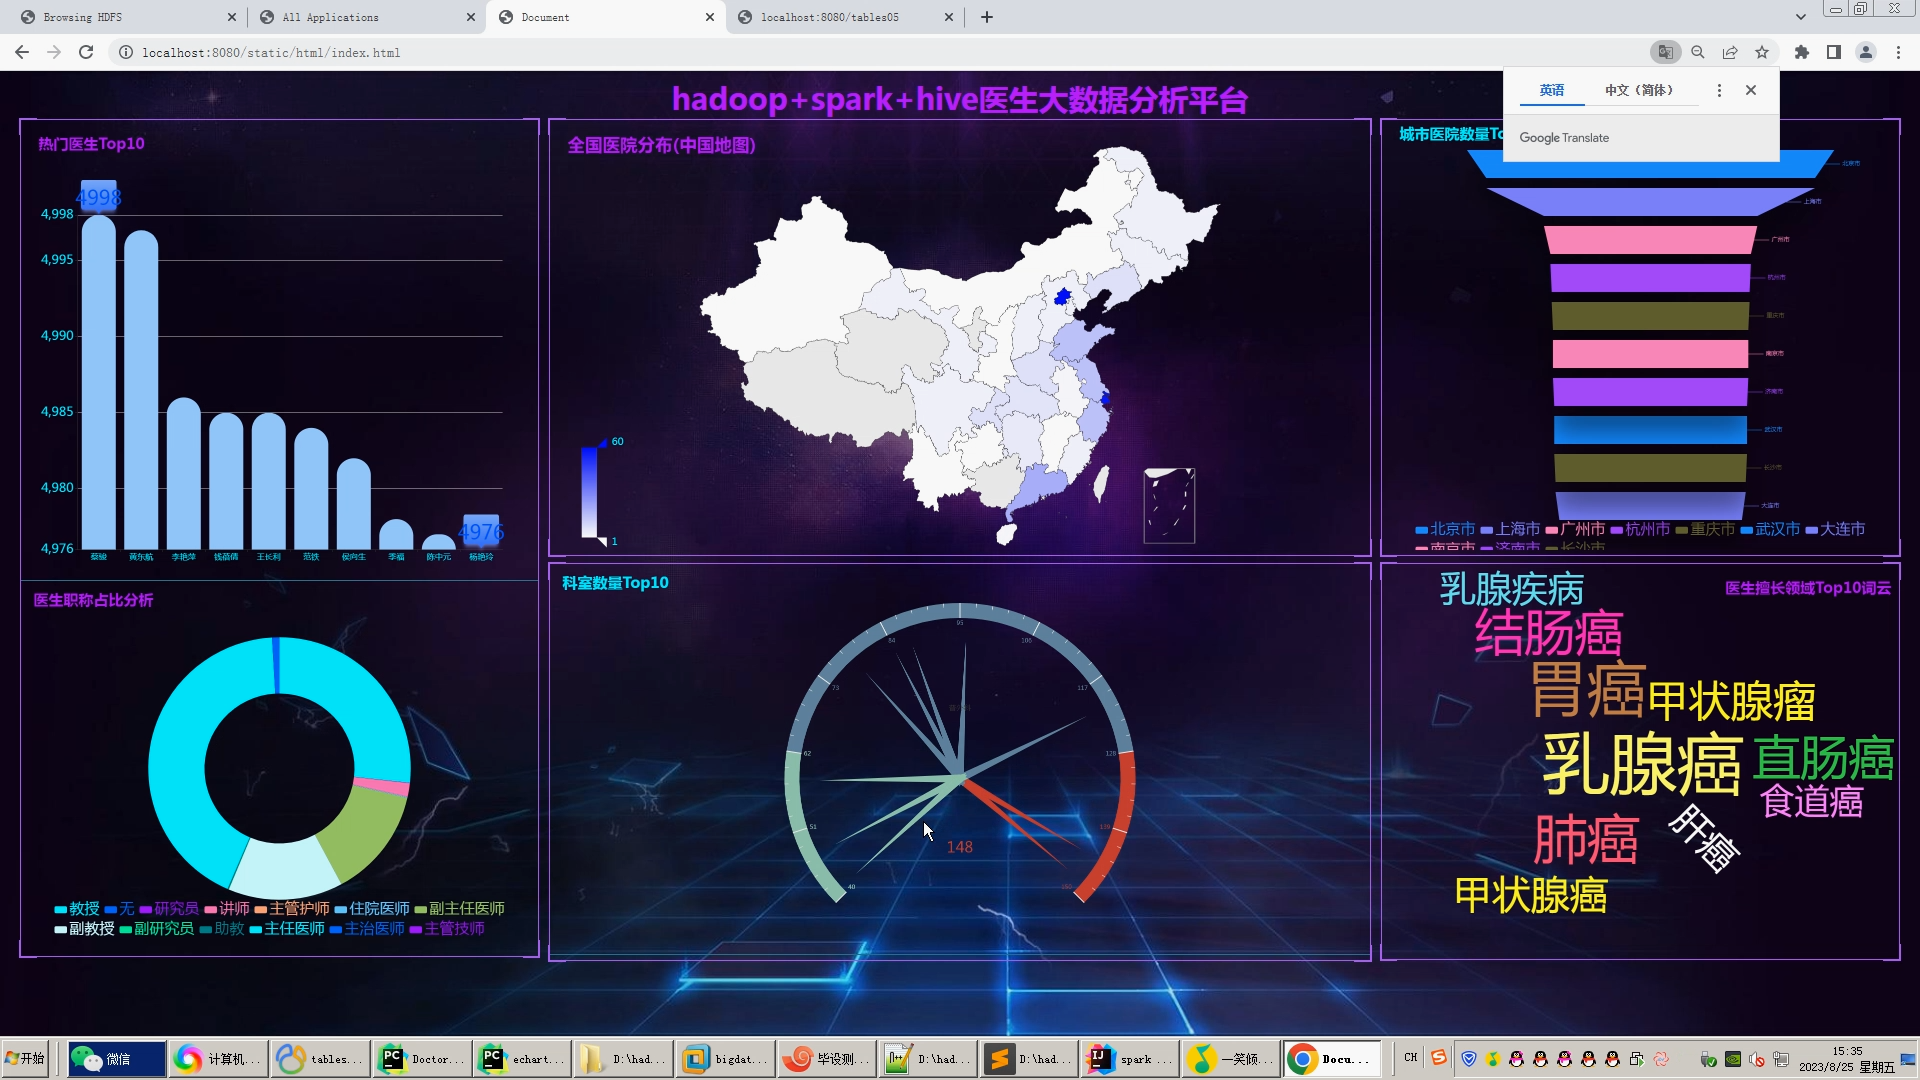Open the Extensions puzzle icon
Screen dimensions: 1920x1080
pos(1802,52)
